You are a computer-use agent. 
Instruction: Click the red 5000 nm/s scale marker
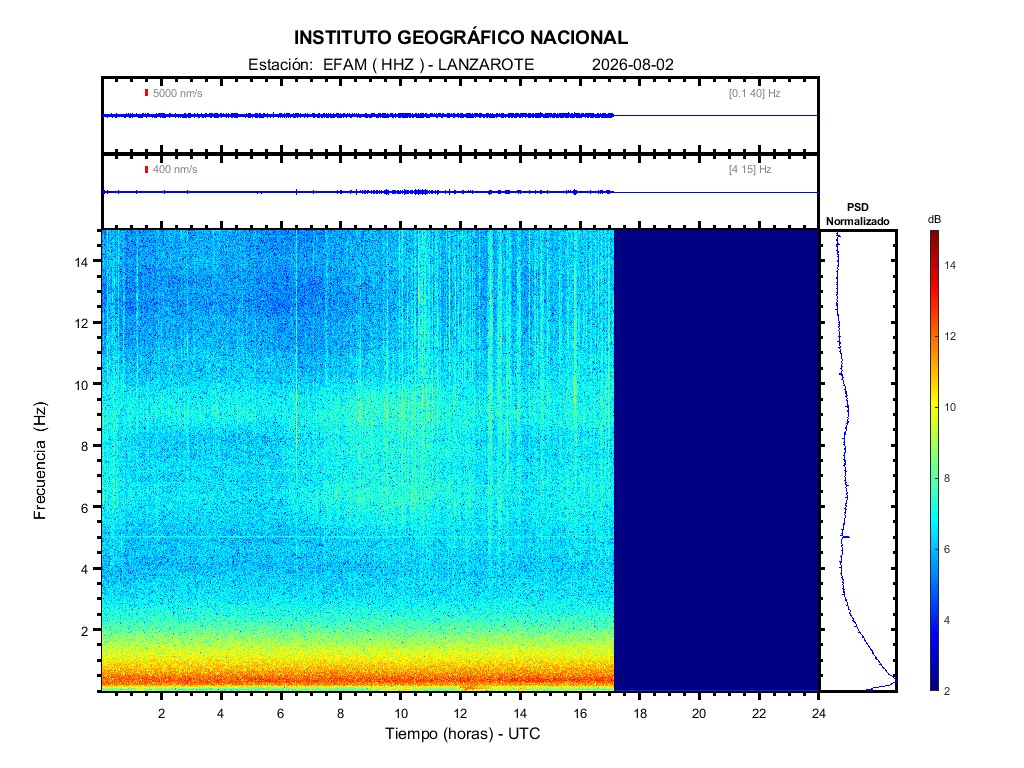(x=146, y=93)
